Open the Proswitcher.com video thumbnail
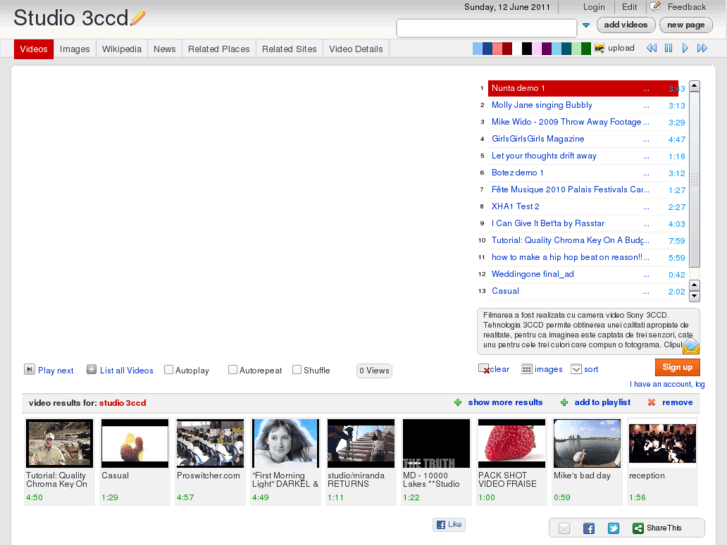 (210, 443)
